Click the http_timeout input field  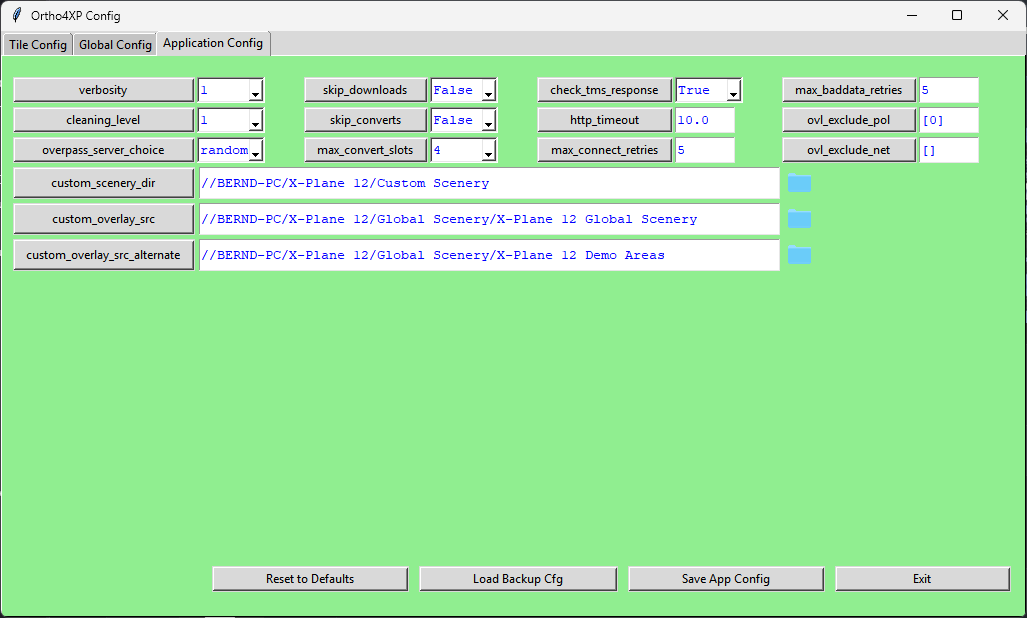pos(705,120)
